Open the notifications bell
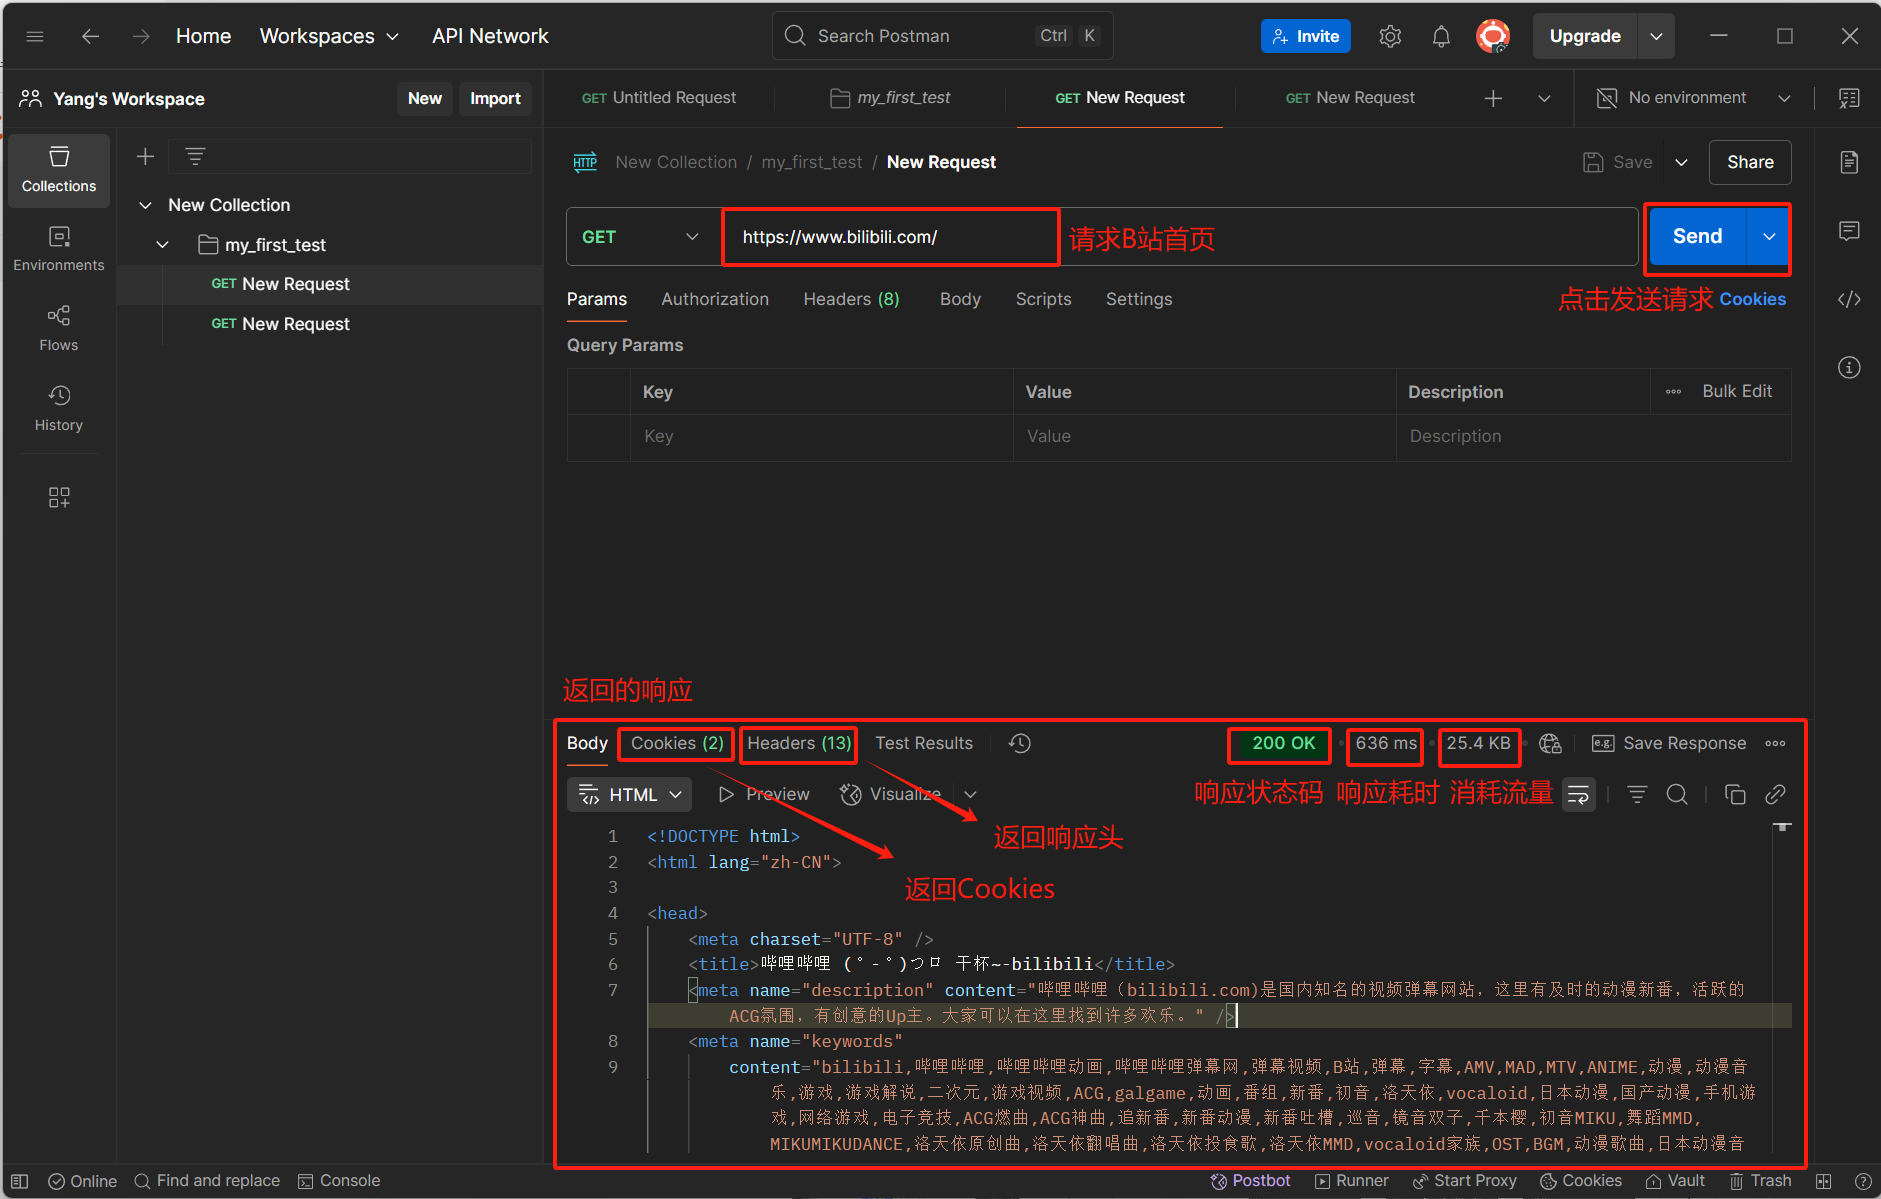Viewport: 1881px width, 1199px height. click(1441, 36)
